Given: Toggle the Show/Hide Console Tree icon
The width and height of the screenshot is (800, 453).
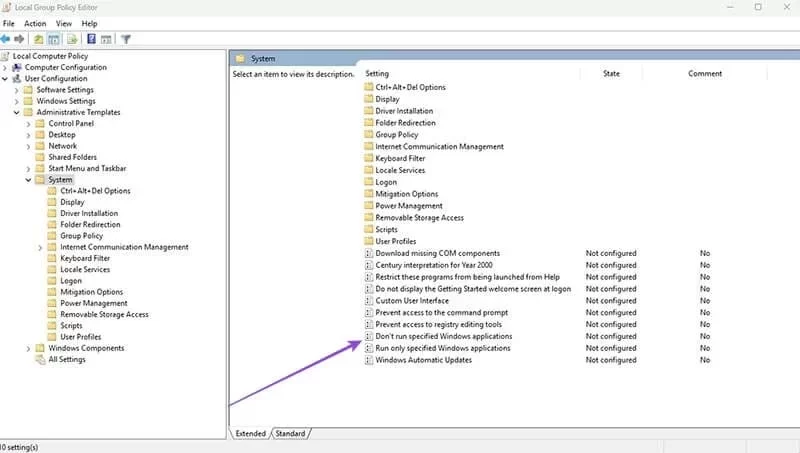Looking at the screenshot, I should (x=54, y=39).
